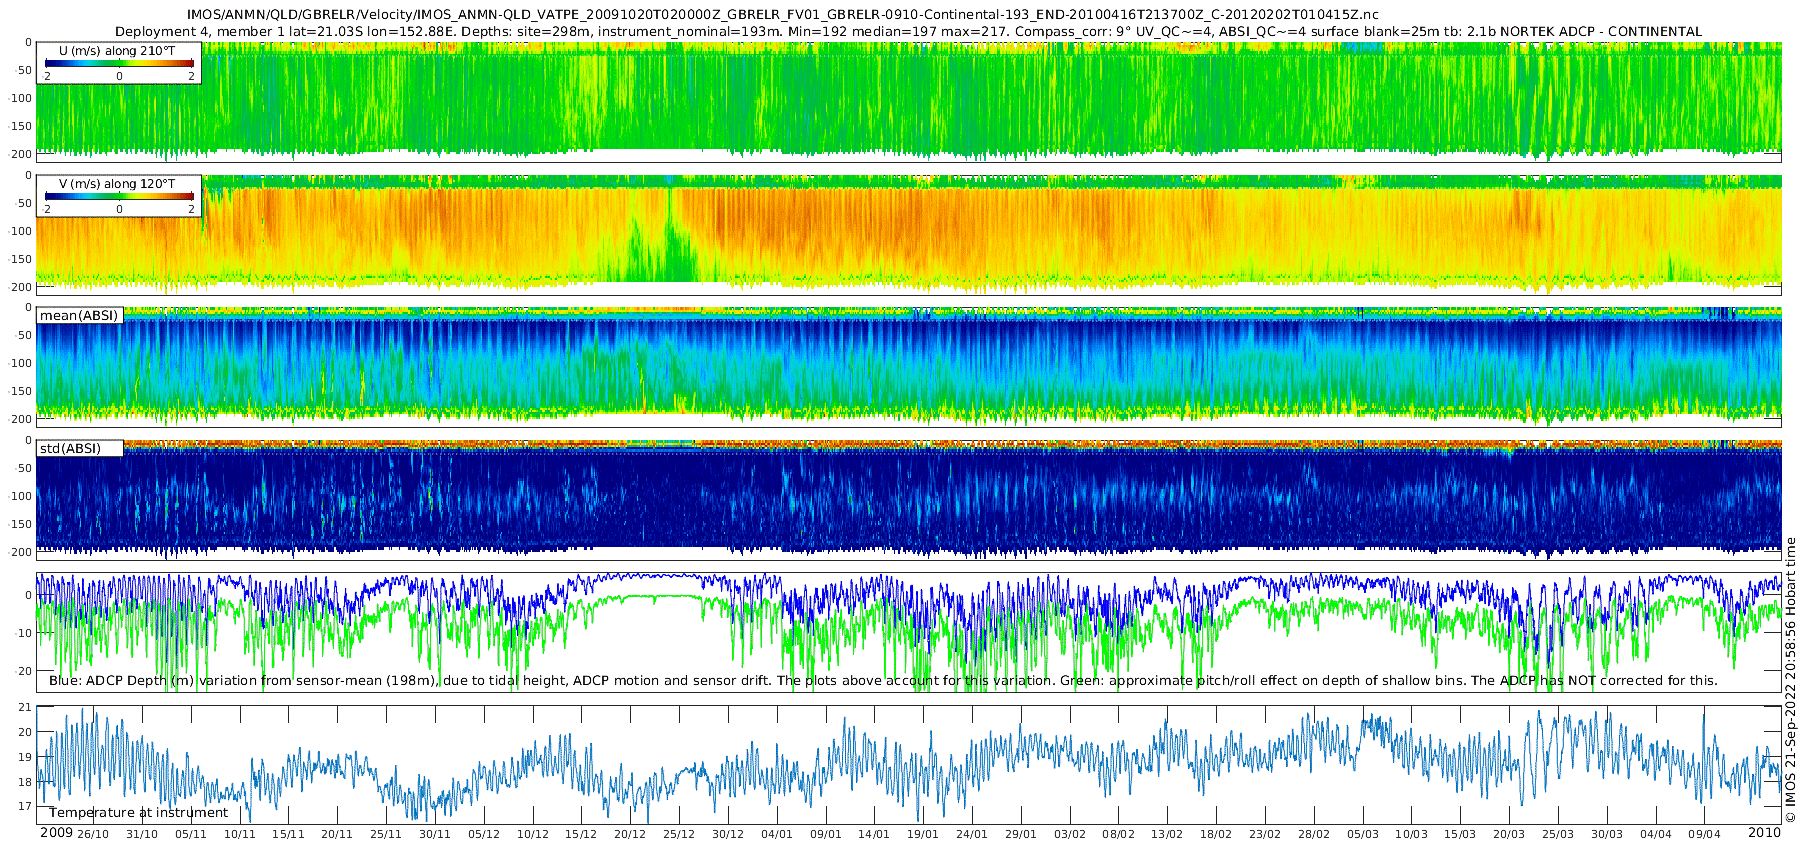Click the '100' depth tick in the U velocity panel
The image size is (1800, 850).
click(22, 98)
